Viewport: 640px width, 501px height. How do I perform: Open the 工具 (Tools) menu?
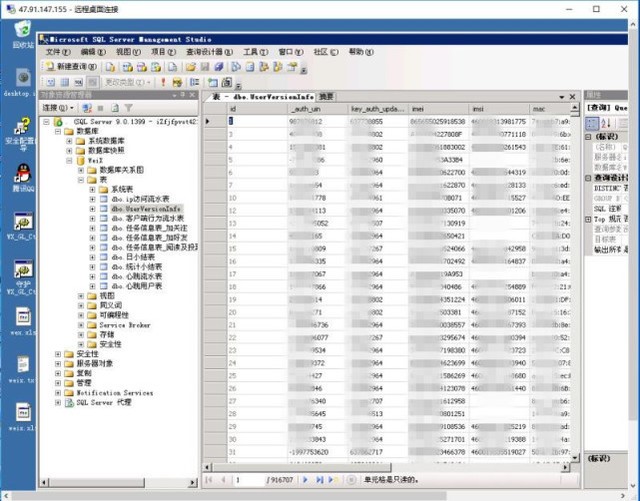255,51
